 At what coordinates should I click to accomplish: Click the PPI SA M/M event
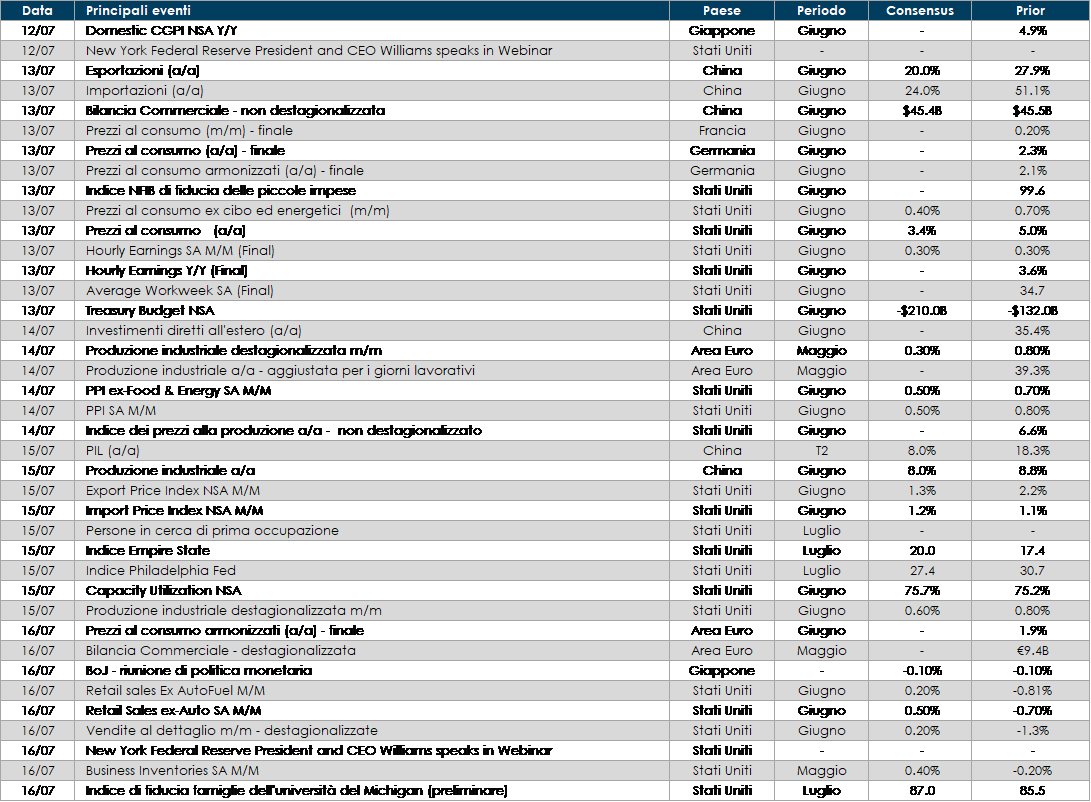(120, 411)
